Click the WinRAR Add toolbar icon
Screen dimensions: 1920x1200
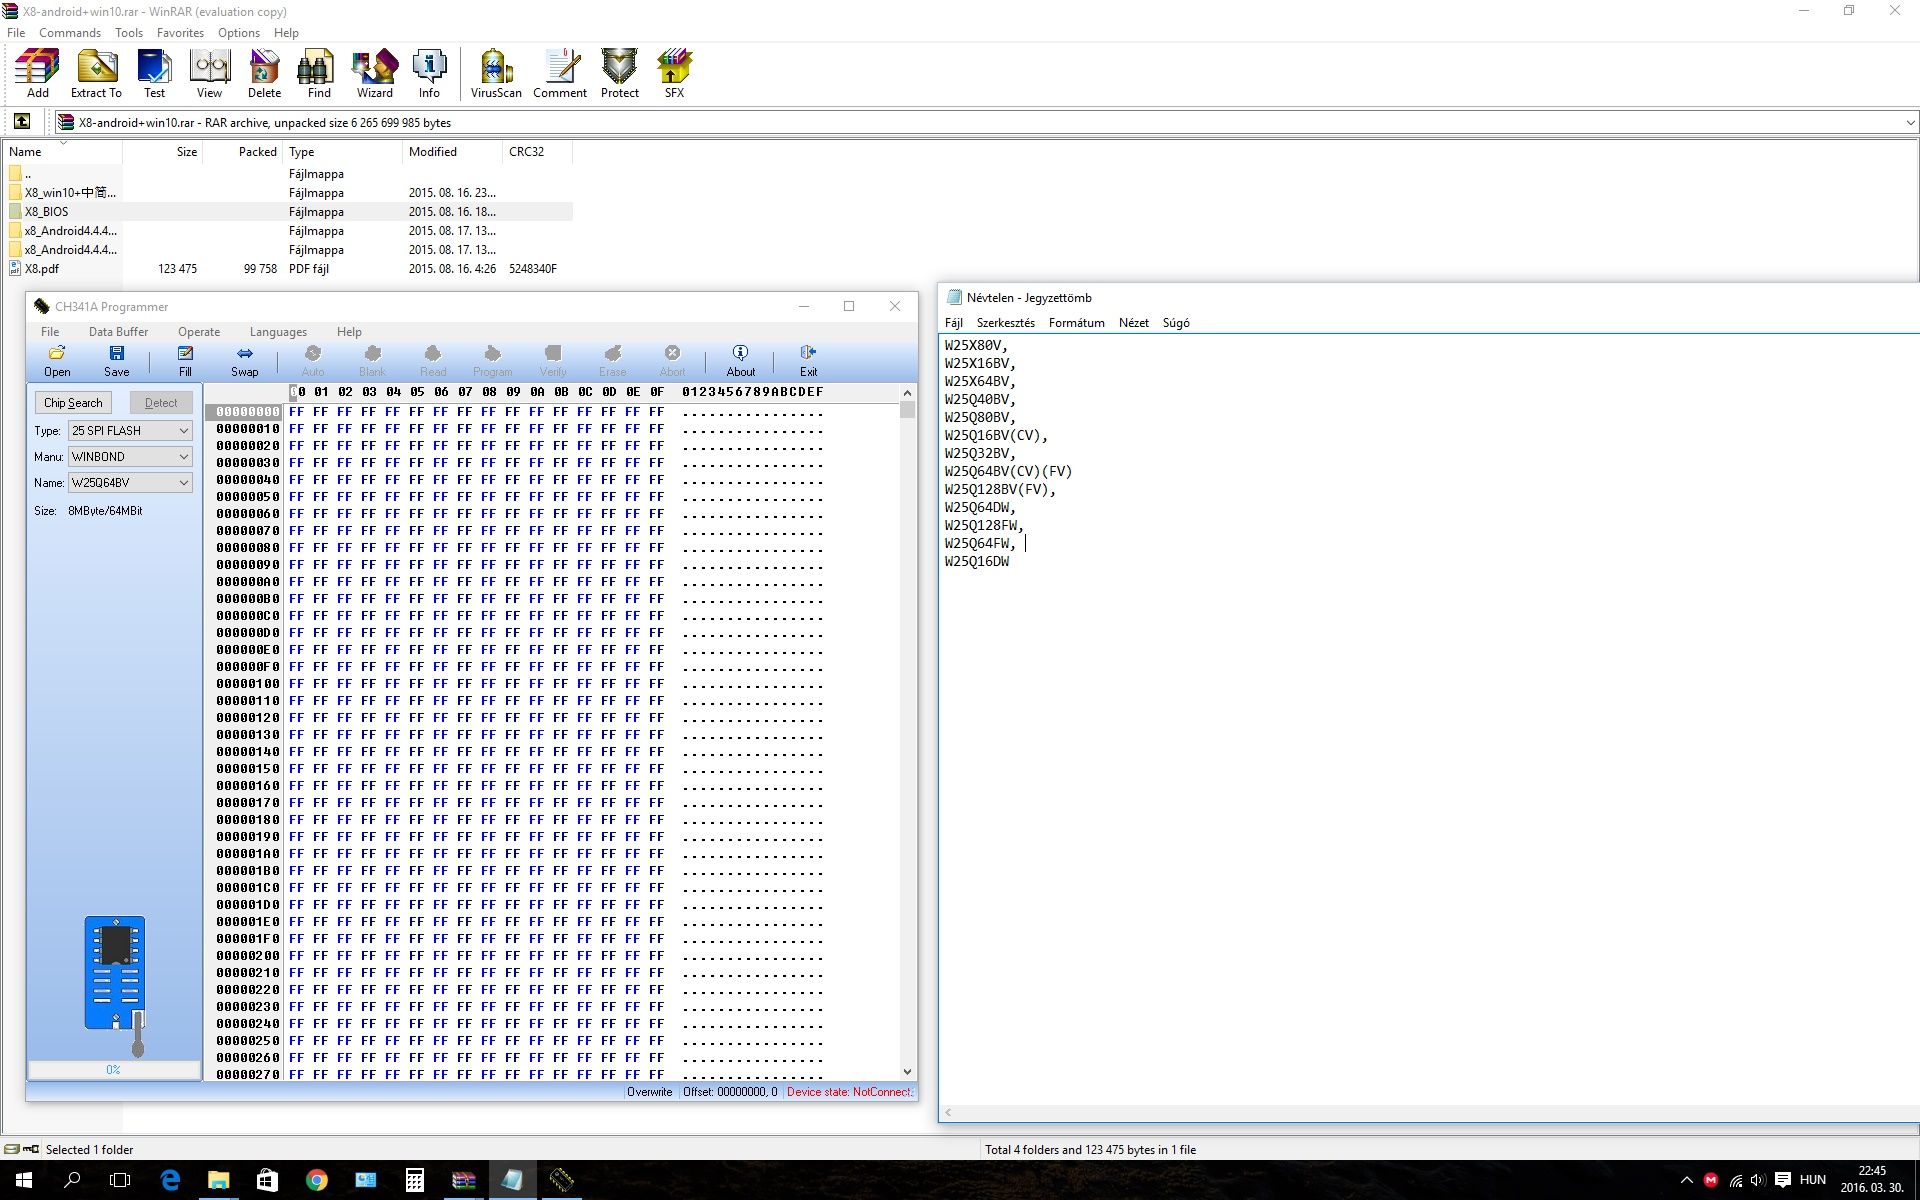click(37, 74)
